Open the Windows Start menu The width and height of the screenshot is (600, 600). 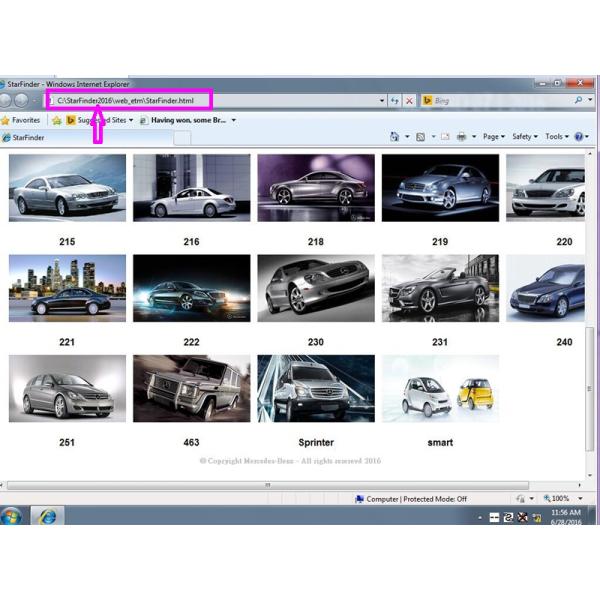[x=11, y=517]
